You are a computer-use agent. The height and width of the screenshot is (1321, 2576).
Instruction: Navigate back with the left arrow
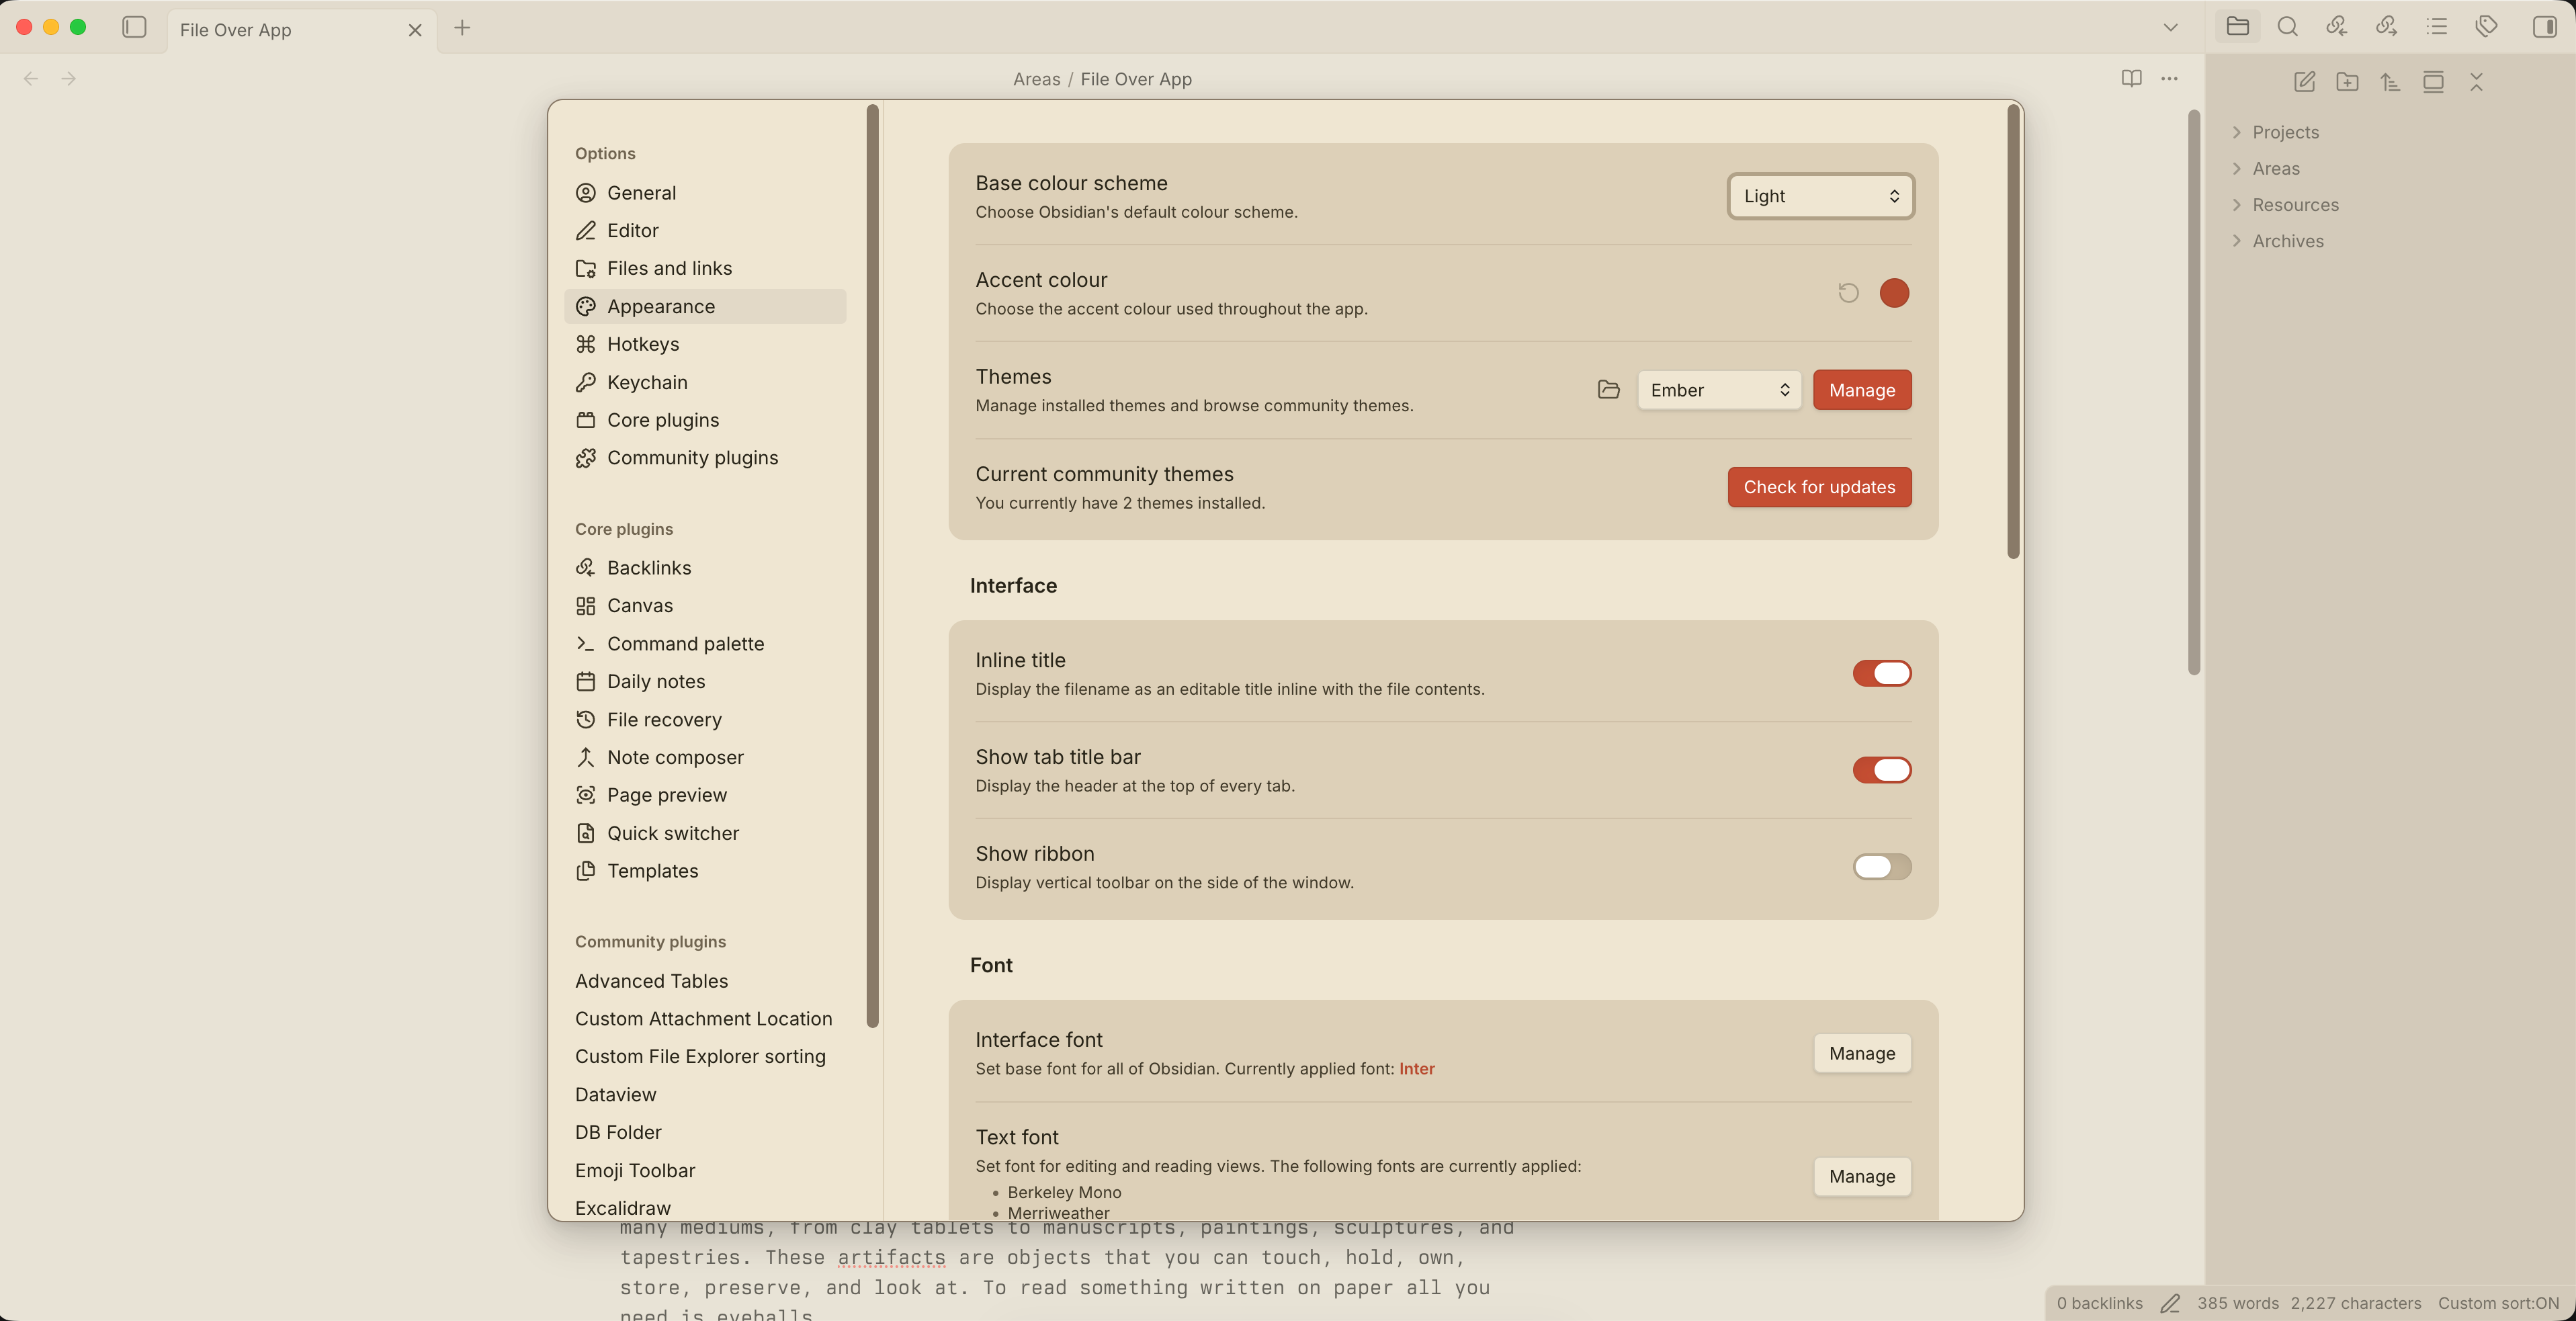pos(31,78)
